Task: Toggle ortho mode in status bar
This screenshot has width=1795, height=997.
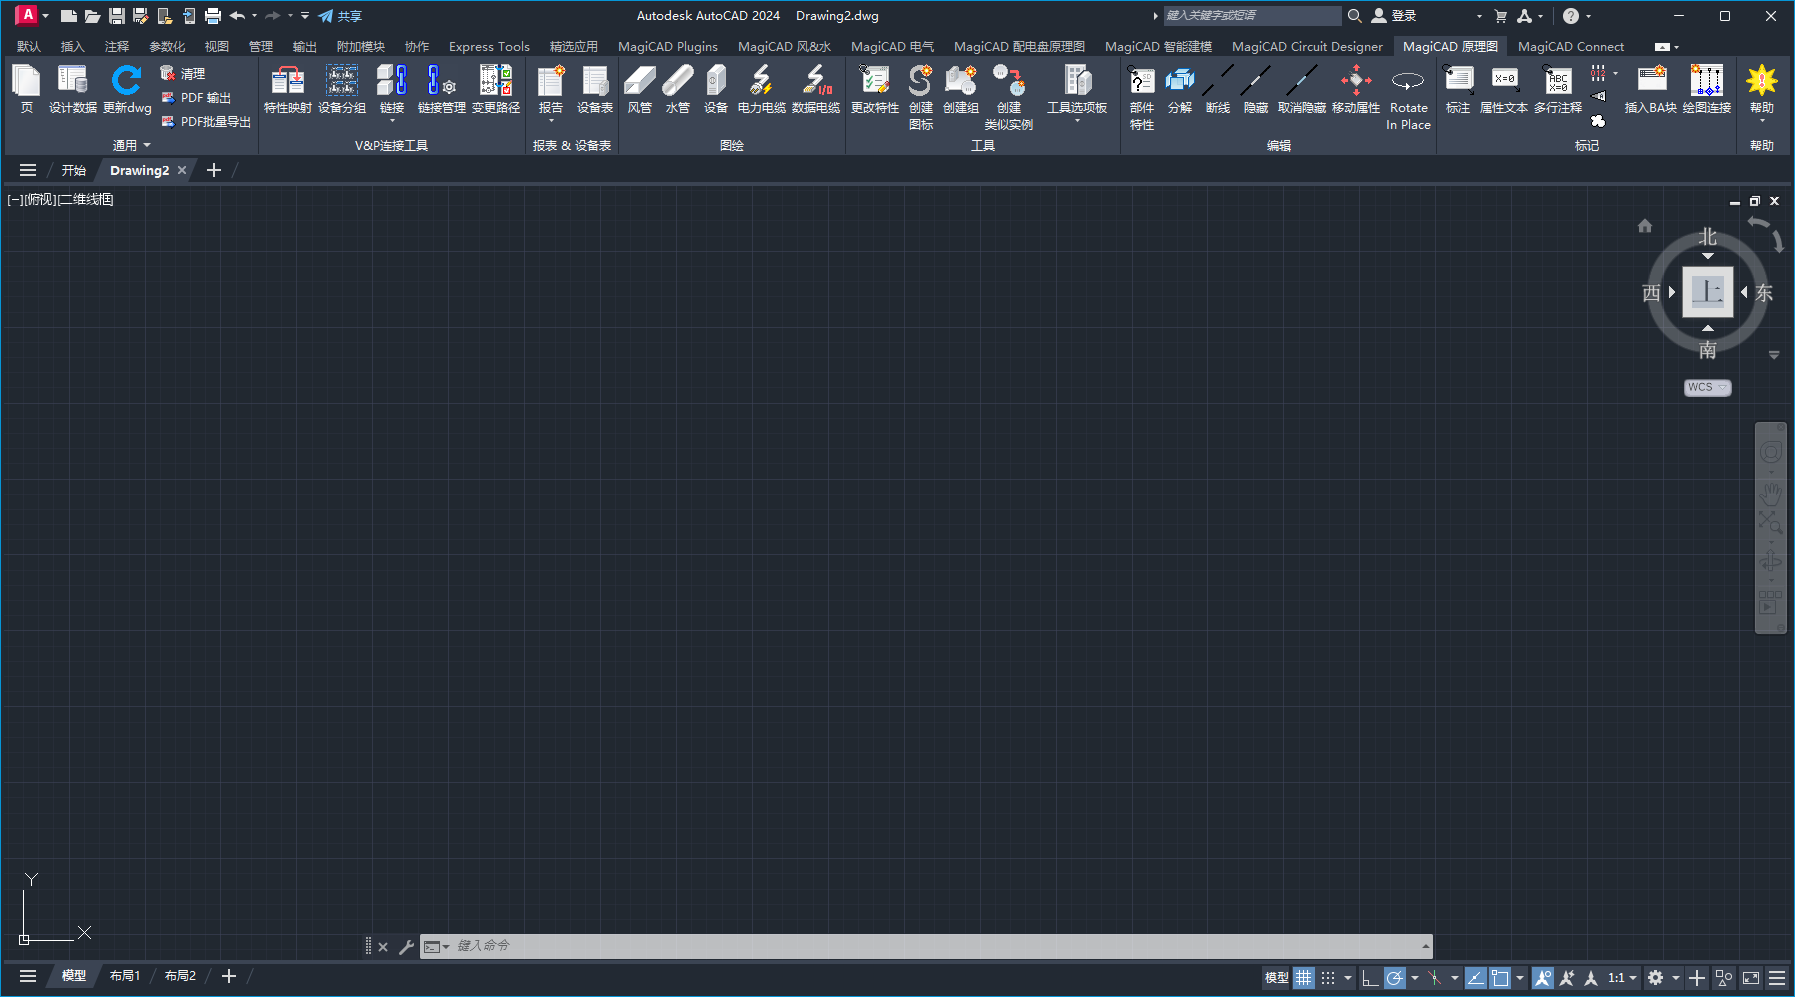Action: click(1370, 978)
